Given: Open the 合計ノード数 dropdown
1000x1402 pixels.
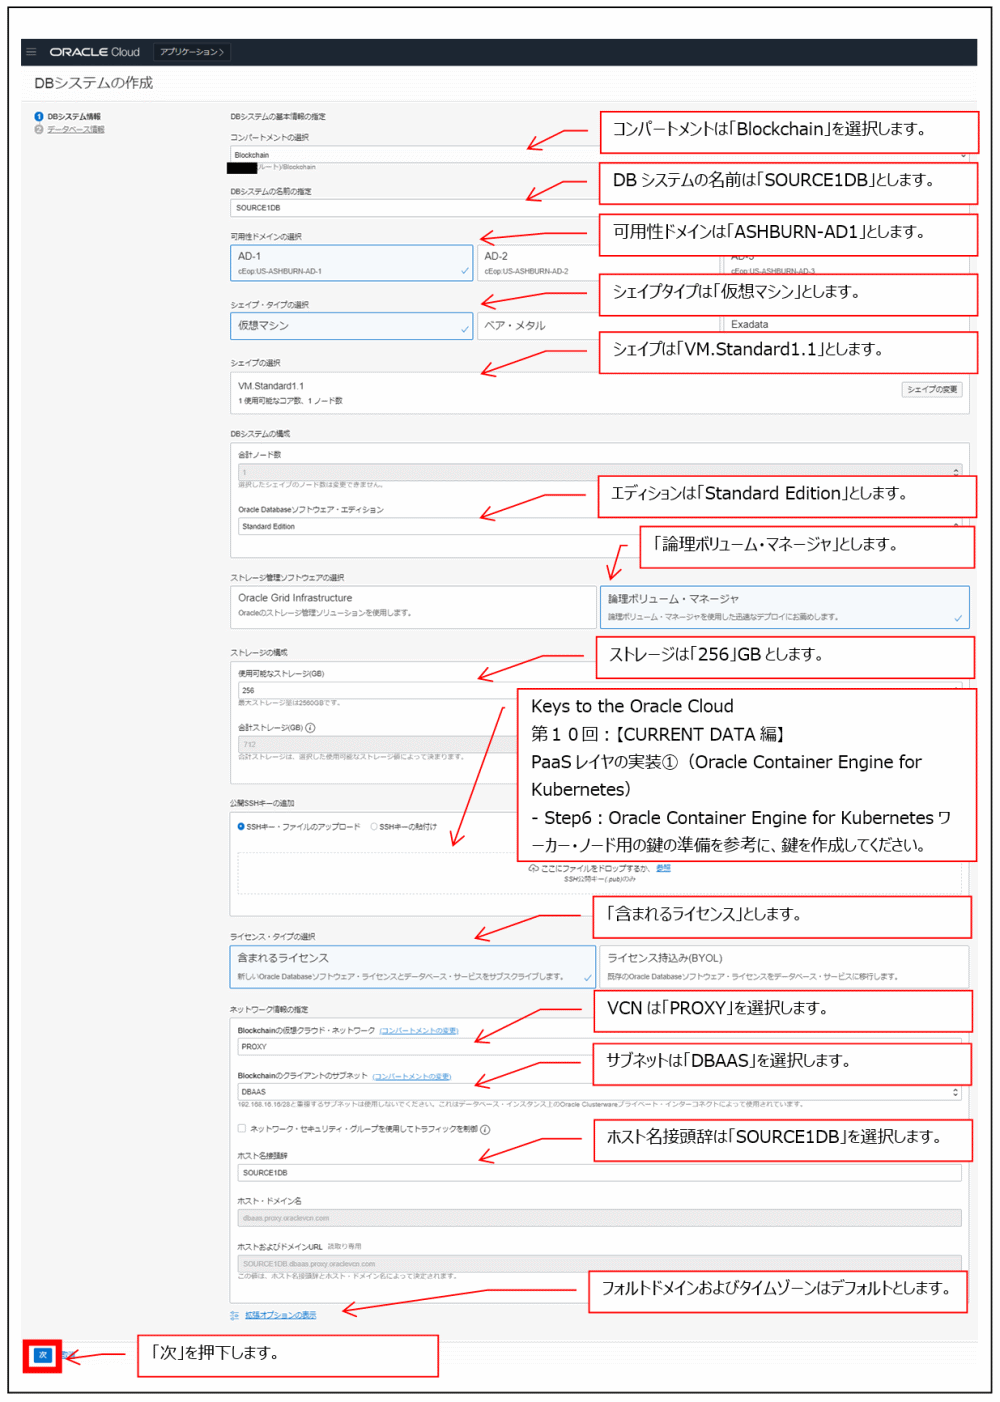Looking at the screenshot, I should coord(600,472).
